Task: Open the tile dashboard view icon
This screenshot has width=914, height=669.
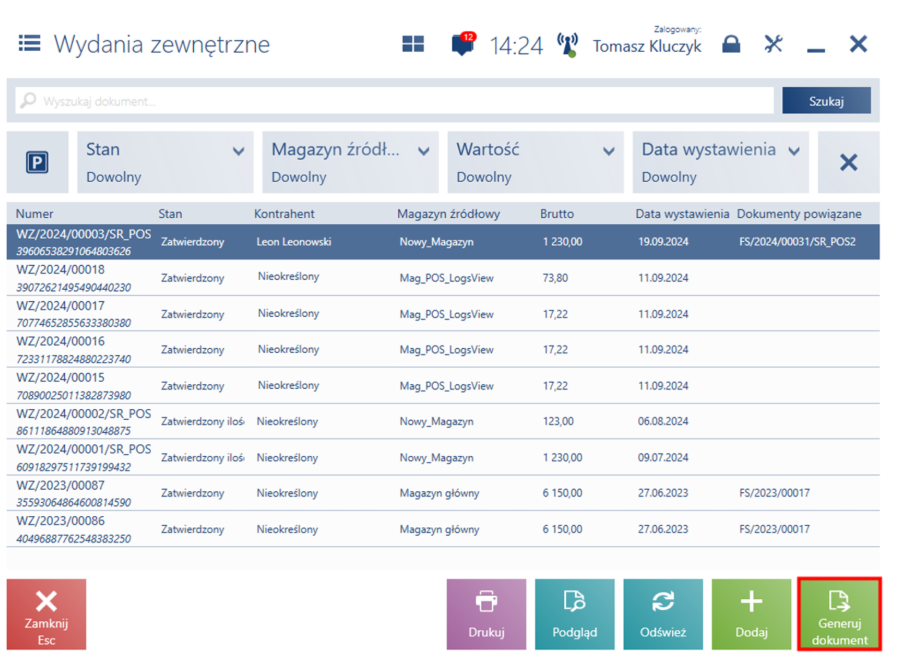Action: [412, 45]
